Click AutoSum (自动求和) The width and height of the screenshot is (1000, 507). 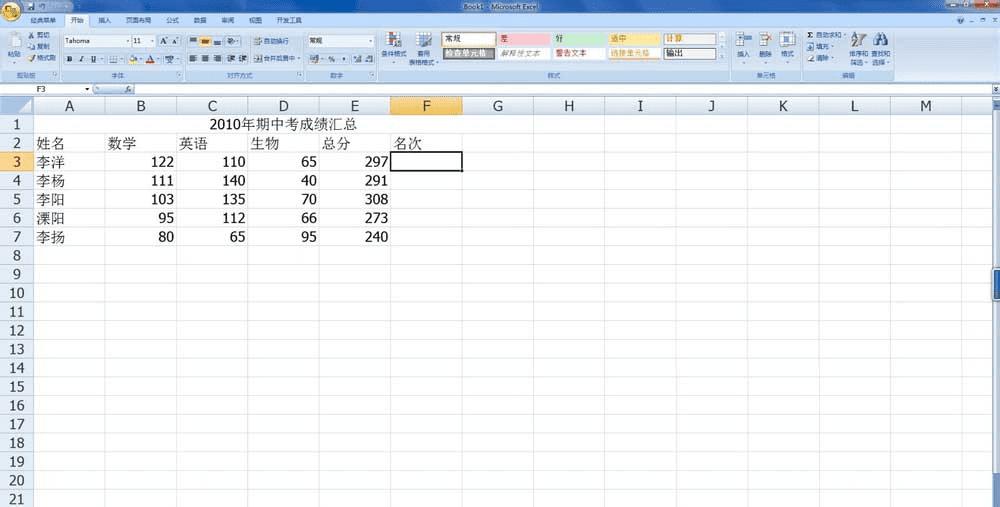[825, 35]
